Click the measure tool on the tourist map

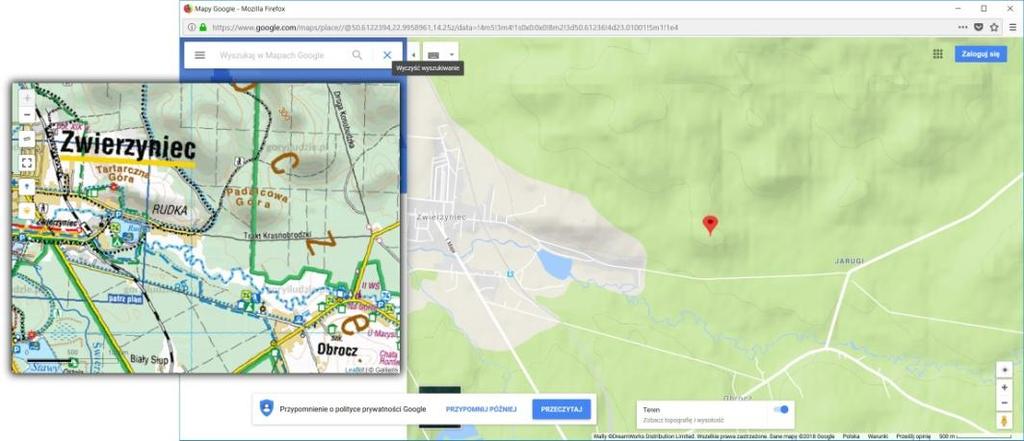pyautogui.click(x=27, y=139)
